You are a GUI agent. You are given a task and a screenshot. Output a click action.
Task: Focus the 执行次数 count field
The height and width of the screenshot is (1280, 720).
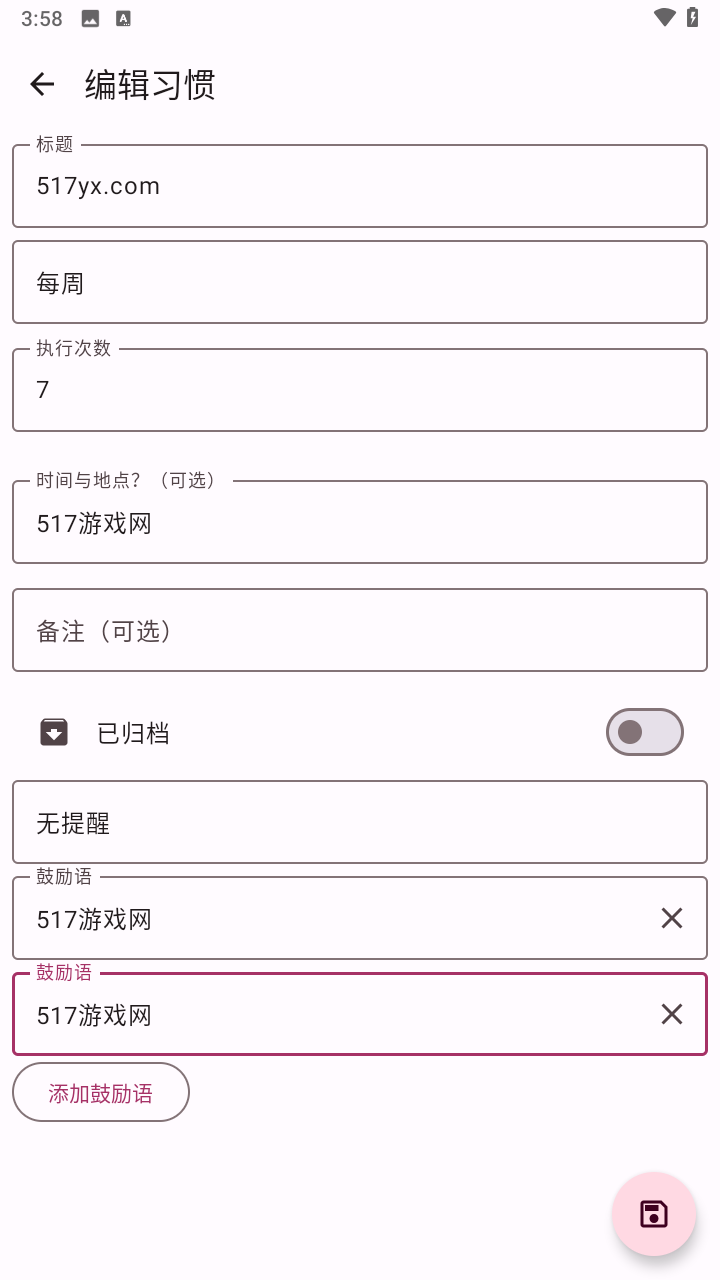[x=360, y=390]
